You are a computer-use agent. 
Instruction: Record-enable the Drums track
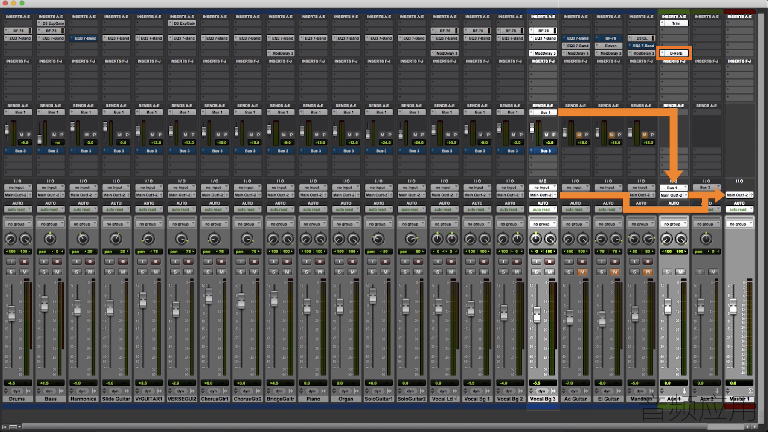pyautogui.click(x=24, y=262)
